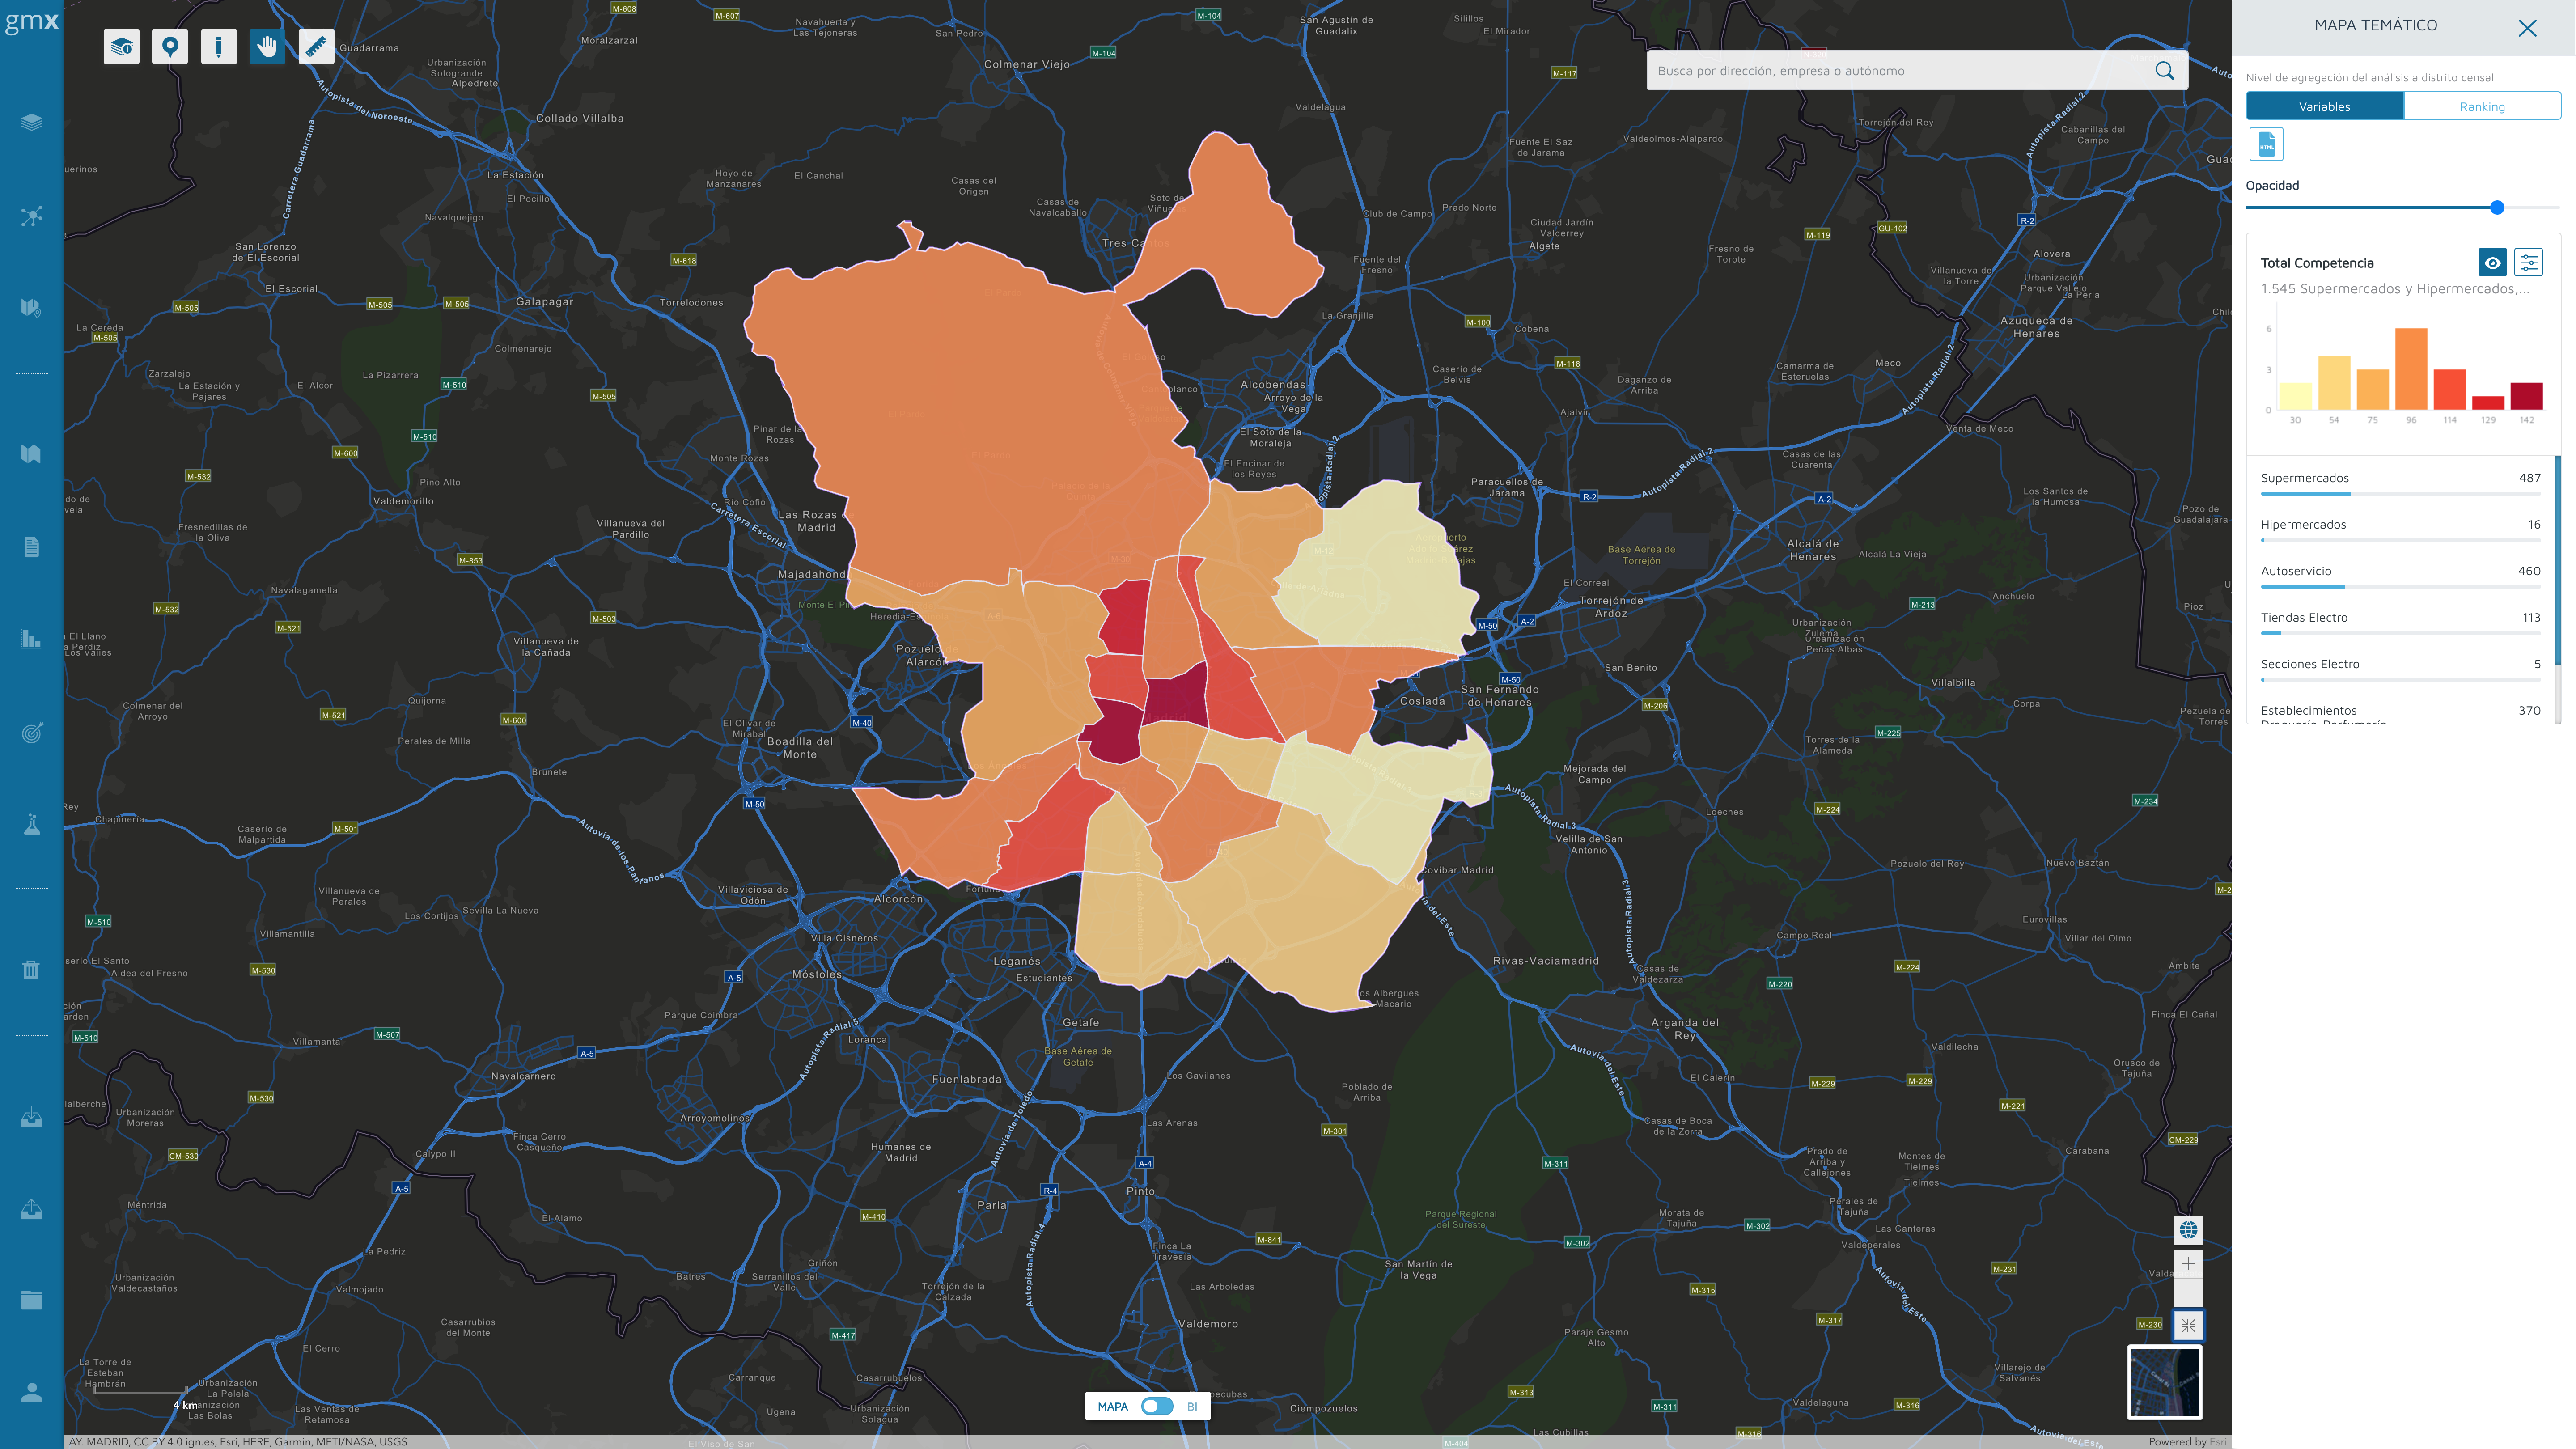The height and width of the screenshot is (1449, 2576).
Task: Toggle Total Competencia layer visibility eye
Action: pos(2492,263)
